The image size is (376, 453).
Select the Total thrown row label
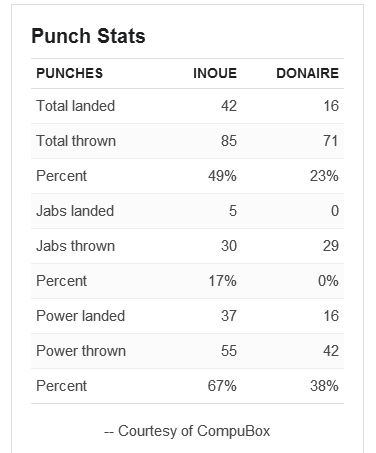pyautogui.click(x=76, y=141)
